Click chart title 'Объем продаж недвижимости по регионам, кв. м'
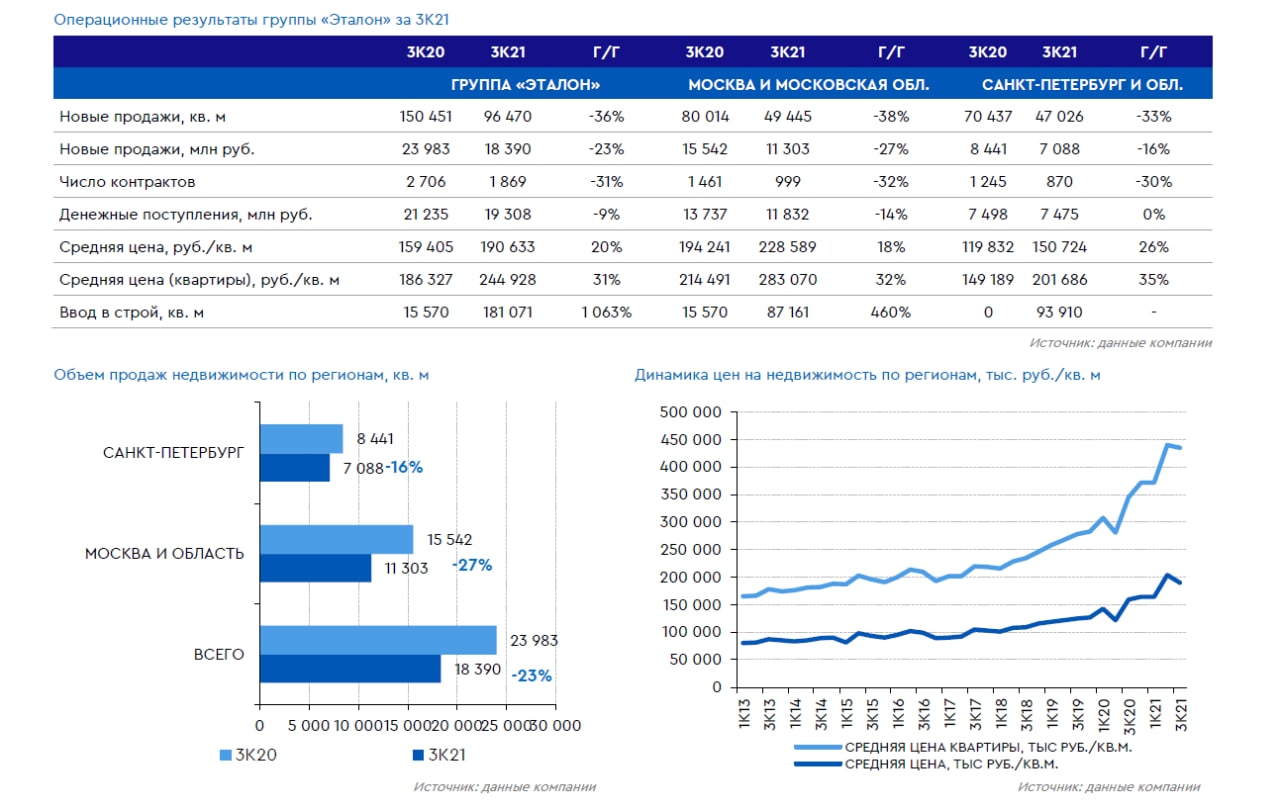The width and height of the screenshot is (1280, 809). click(241, 375)
